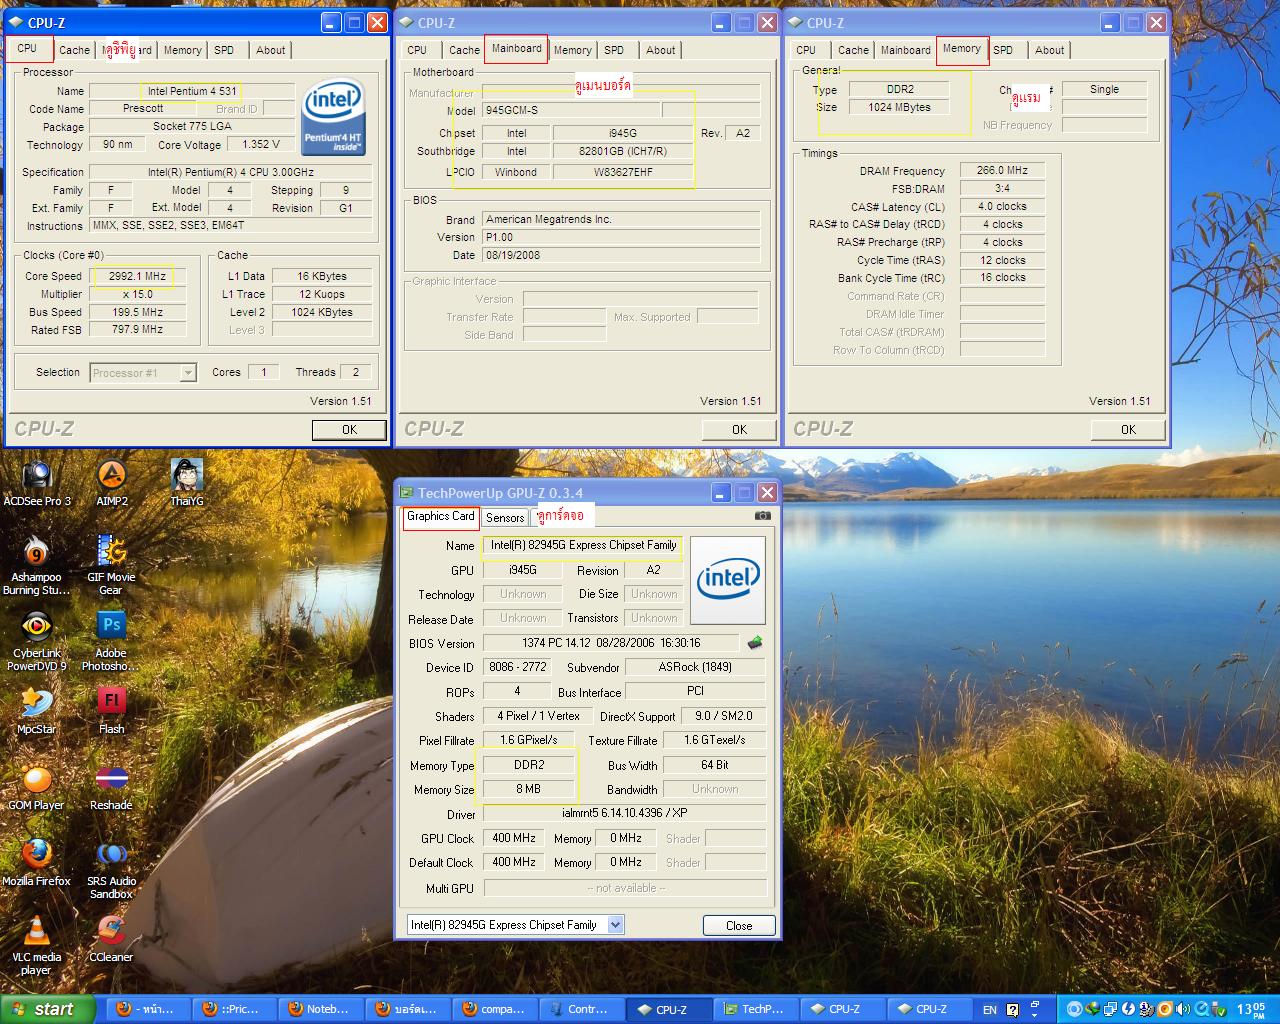Screen dimensions: 1280x1024
Task: Click the Flash desktop shortcut icon
Action: pos(111,712)
